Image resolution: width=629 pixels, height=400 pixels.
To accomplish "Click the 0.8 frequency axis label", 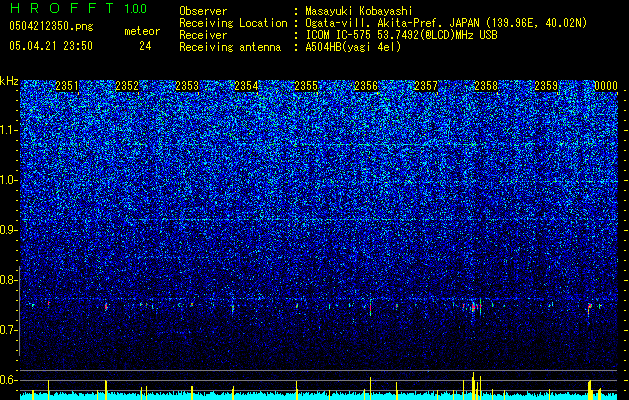I will click(x=8, y=280).
